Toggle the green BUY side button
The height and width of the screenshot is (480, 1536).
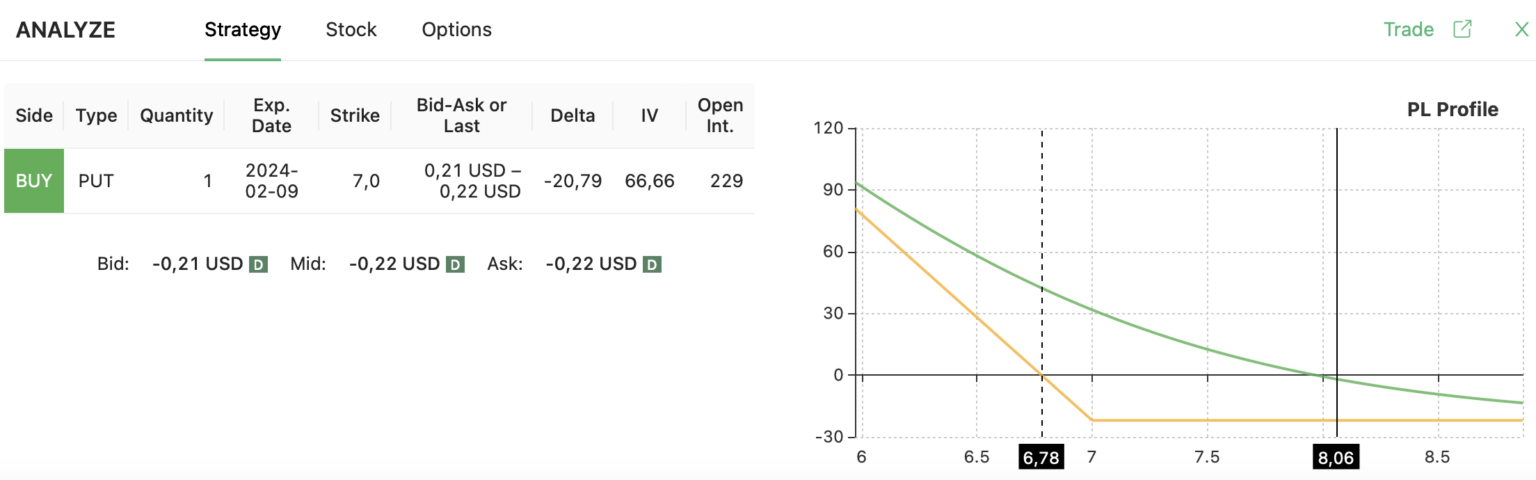[x=34, y=181]
